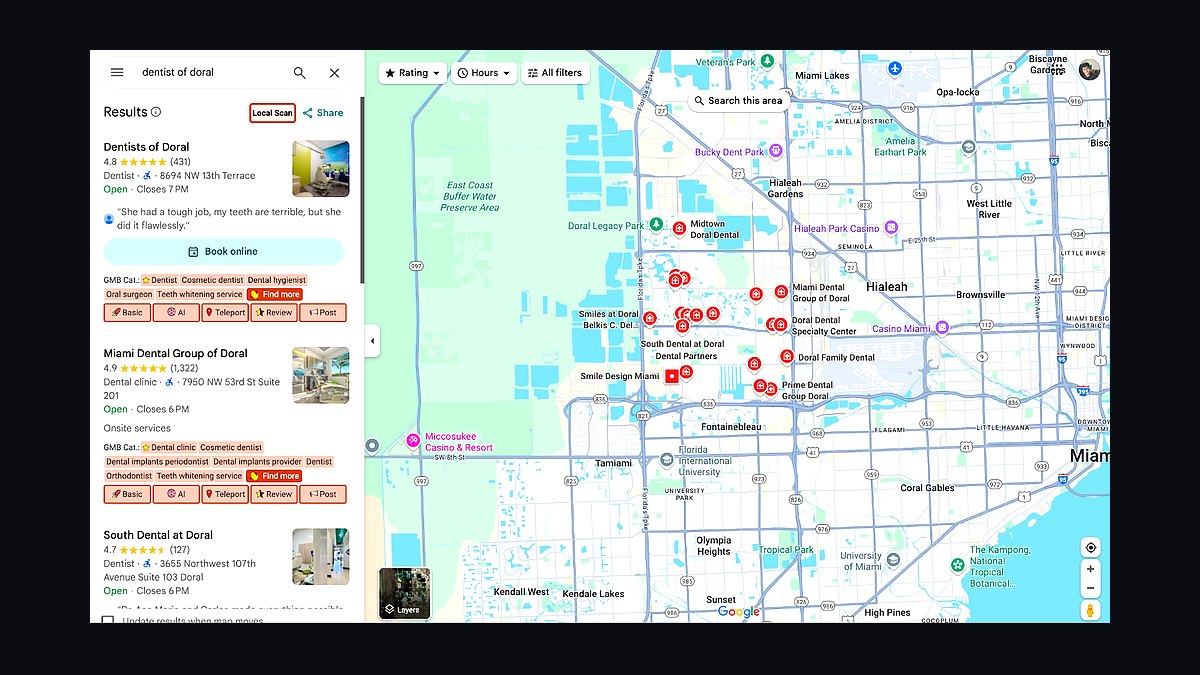Click the Midtown Doral Dental map pin
The width and height of the screenshot is (1200, 675).
pos(679,229)
